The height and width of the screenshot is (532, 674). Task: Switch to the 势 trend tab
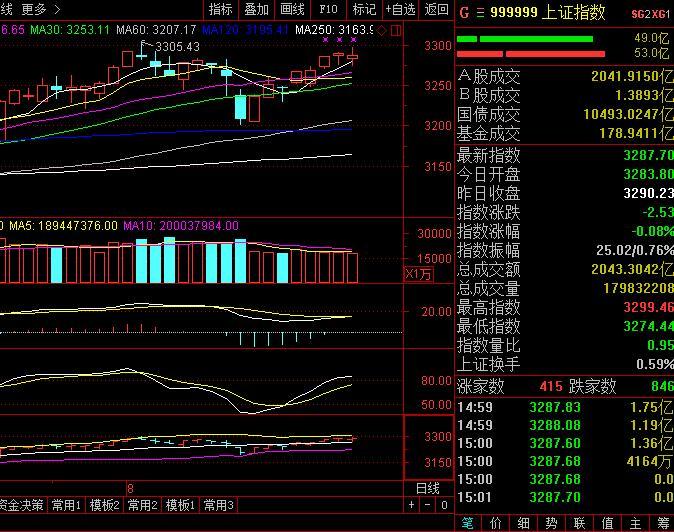click(x=551, y=523)
